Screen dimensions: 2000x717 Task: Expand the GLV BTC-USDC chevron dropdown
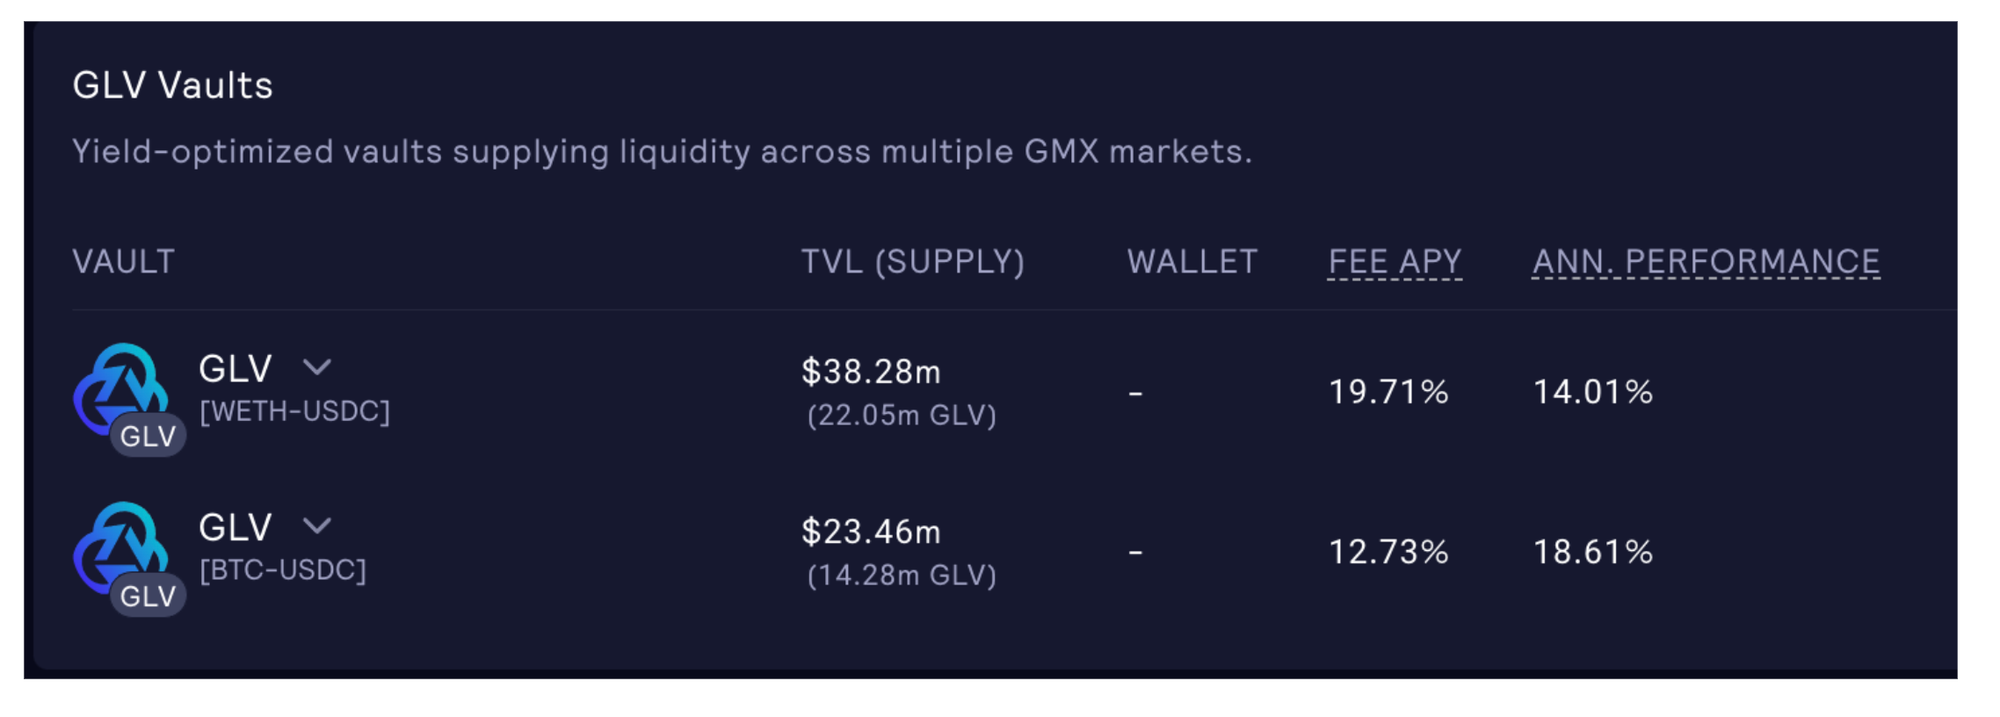click(317, 527)
